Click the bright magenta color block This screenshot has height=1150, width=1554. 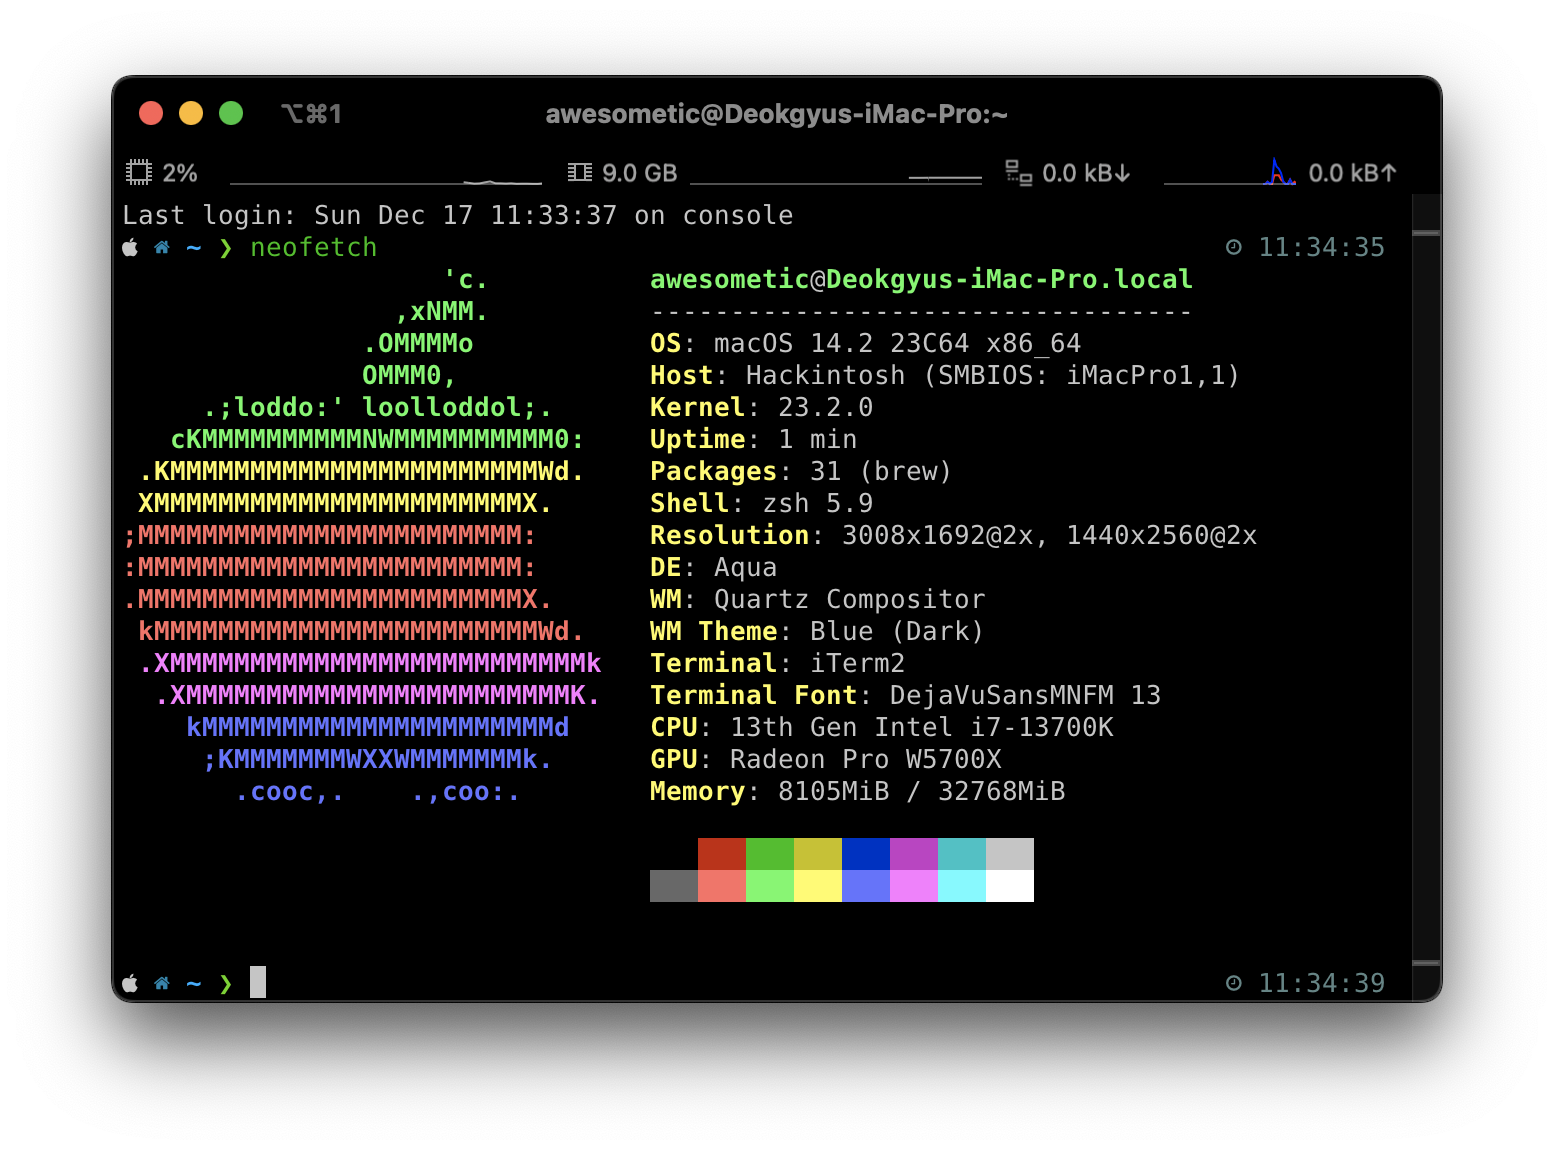point(914,886)
